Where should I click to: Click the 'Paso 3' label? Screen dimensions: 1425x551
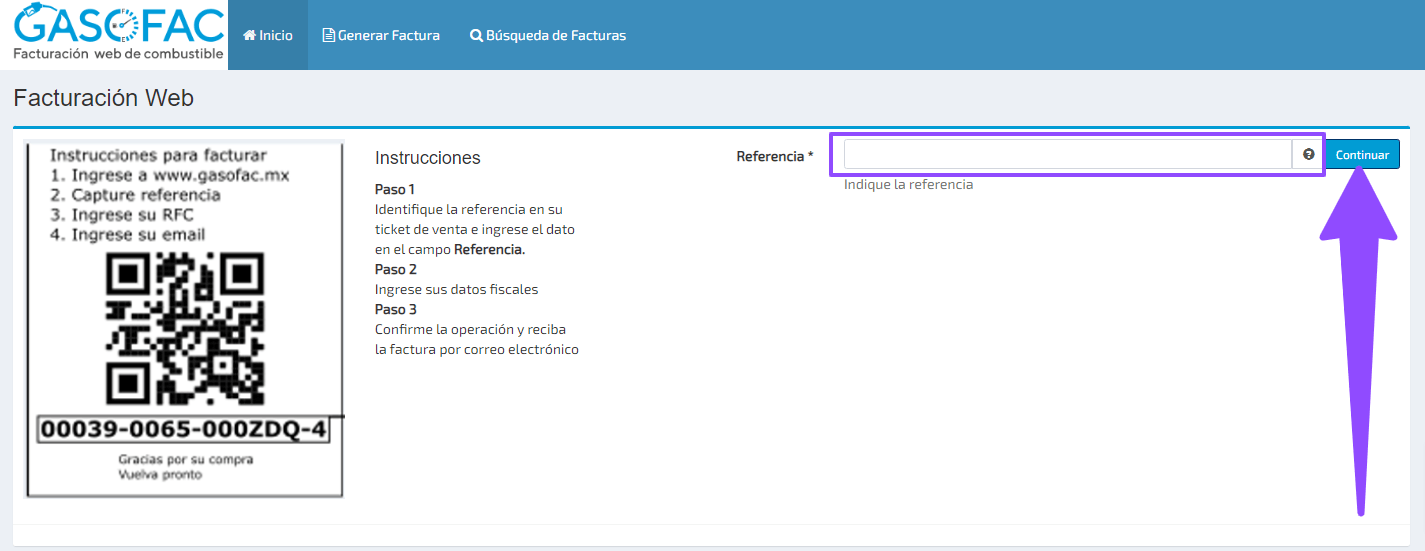(396, 309)
